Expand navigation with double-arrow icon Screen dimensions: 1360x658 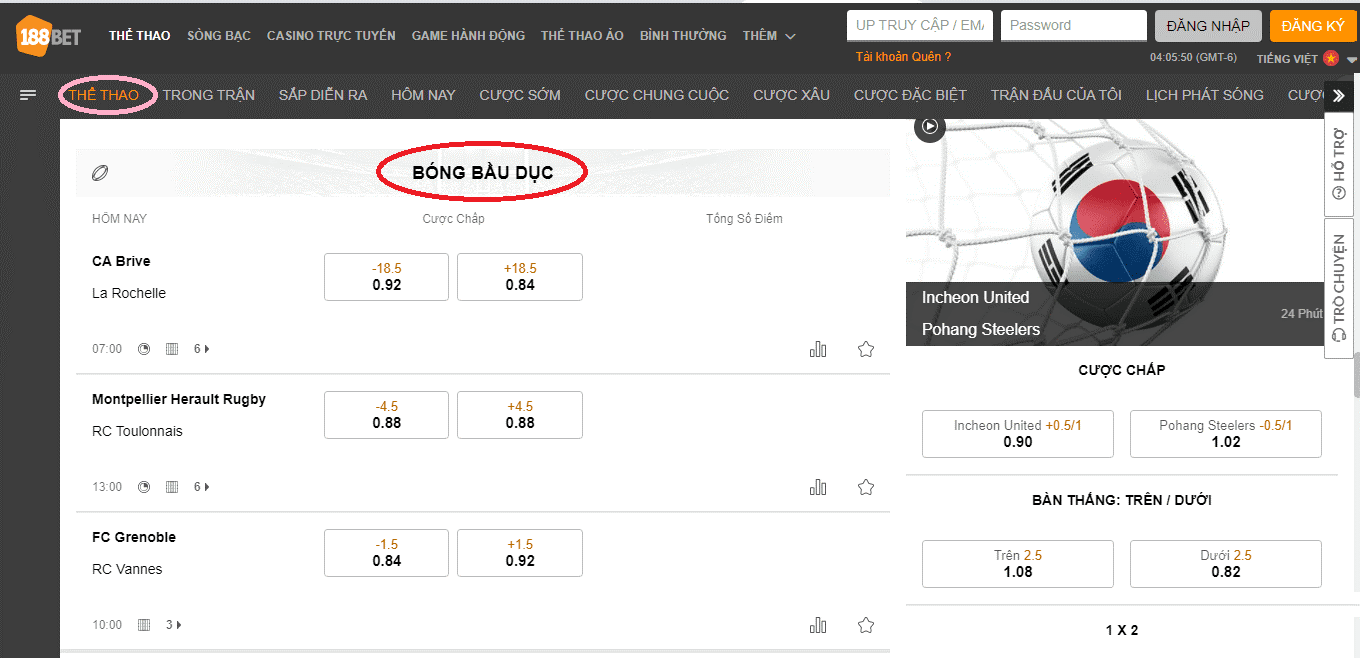(1339, 96)
